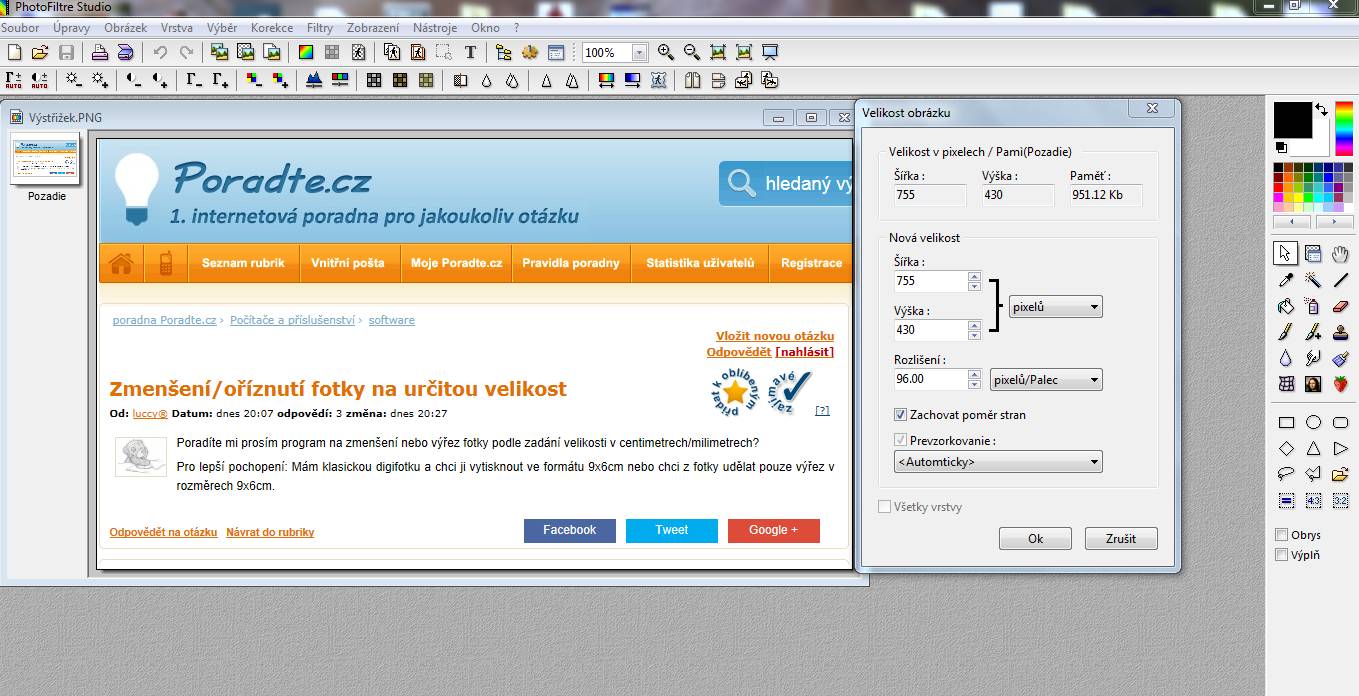Adjust the Rozlišení spinner arrows
Screen dimensions: 1359x696
(x=975, y=379)
